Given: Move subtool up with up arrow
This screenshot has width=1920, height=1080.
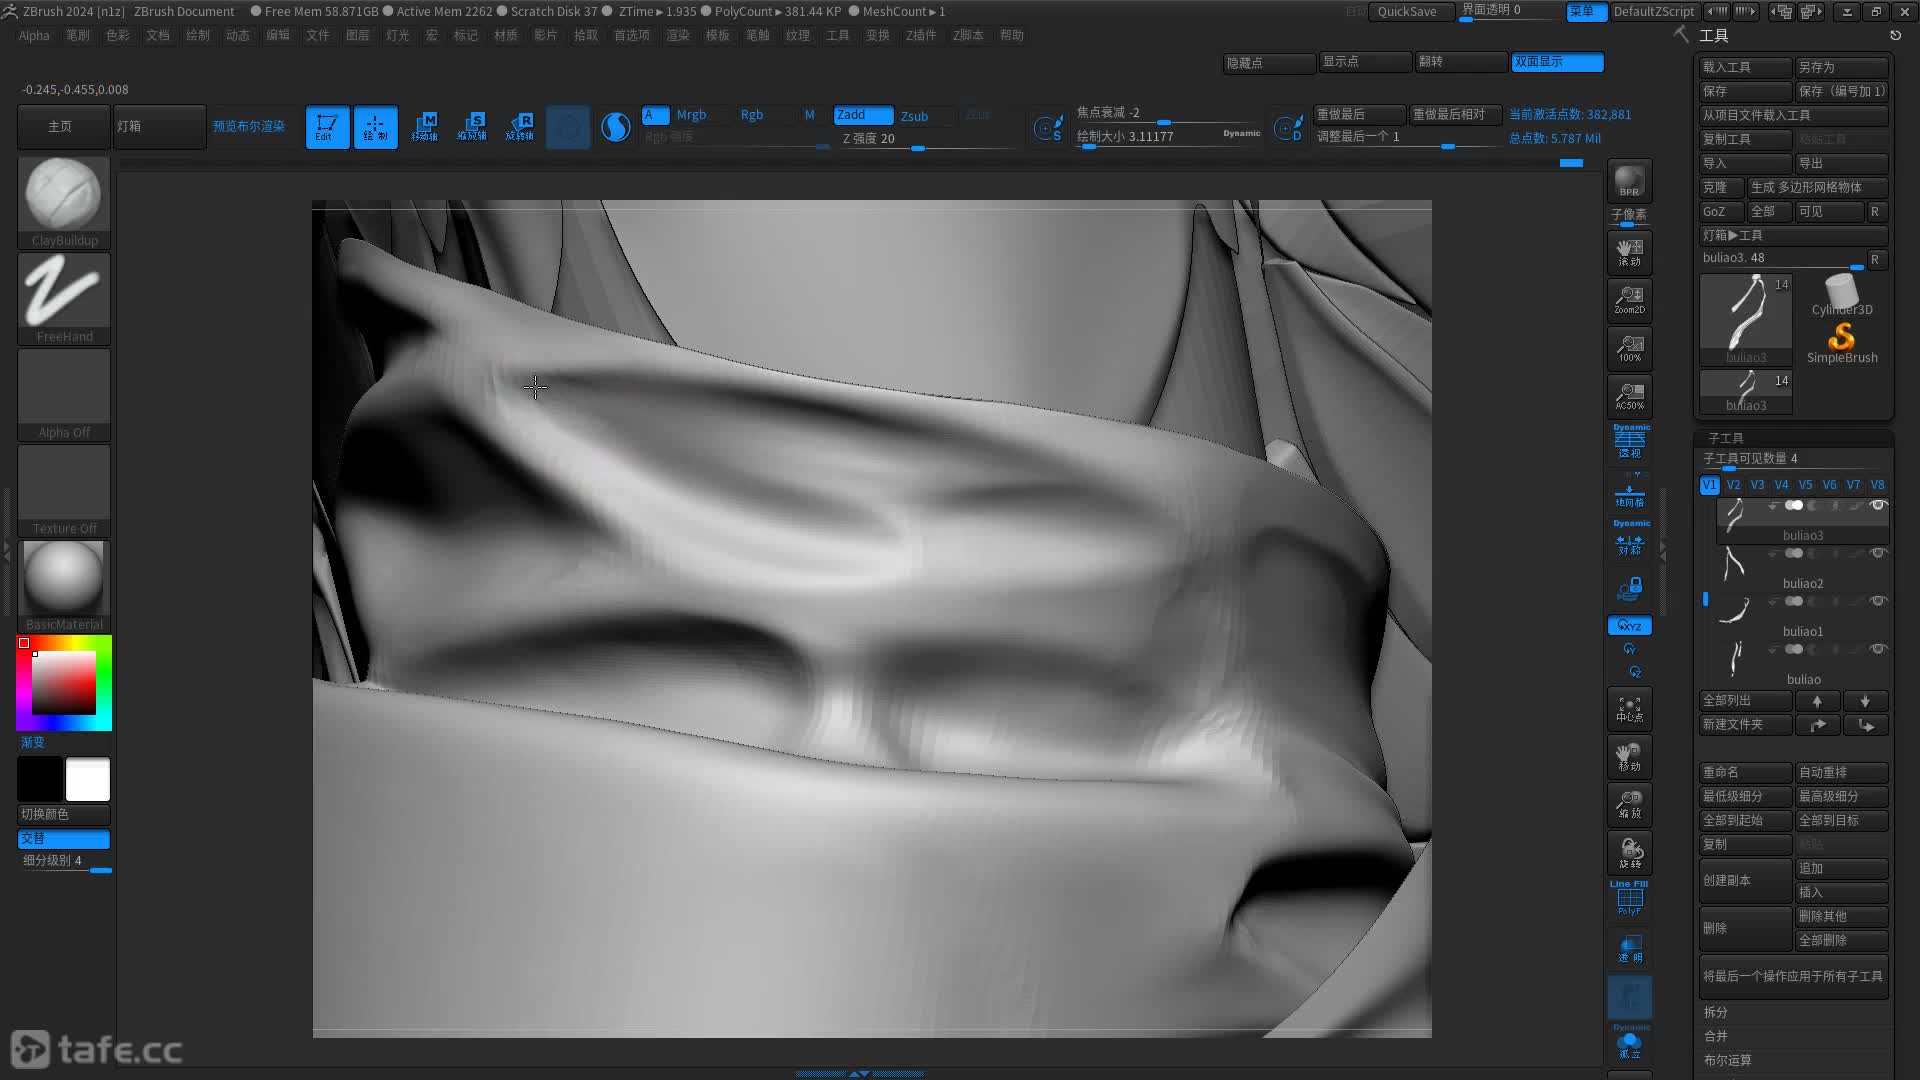Looking at the screenshot, I should point(1818,701).
